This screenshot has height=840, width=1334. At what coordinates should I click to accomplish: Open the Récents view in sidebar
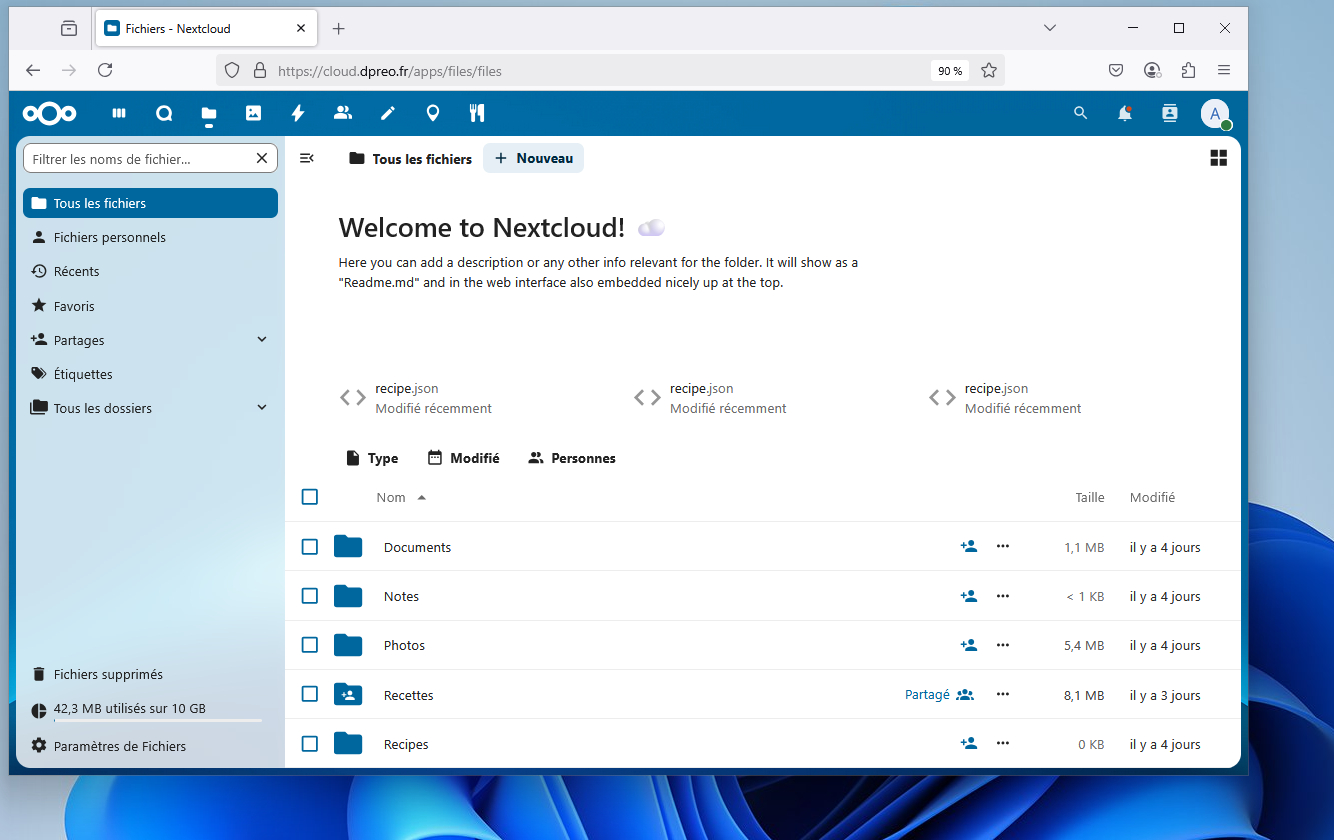[76, 271]
